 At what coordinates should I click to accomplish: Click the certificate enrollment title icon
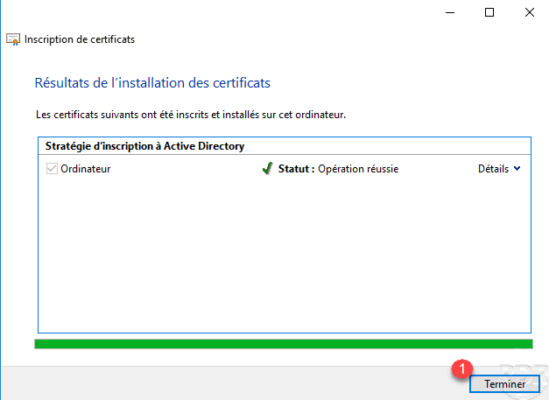click(x=13, y=39)
